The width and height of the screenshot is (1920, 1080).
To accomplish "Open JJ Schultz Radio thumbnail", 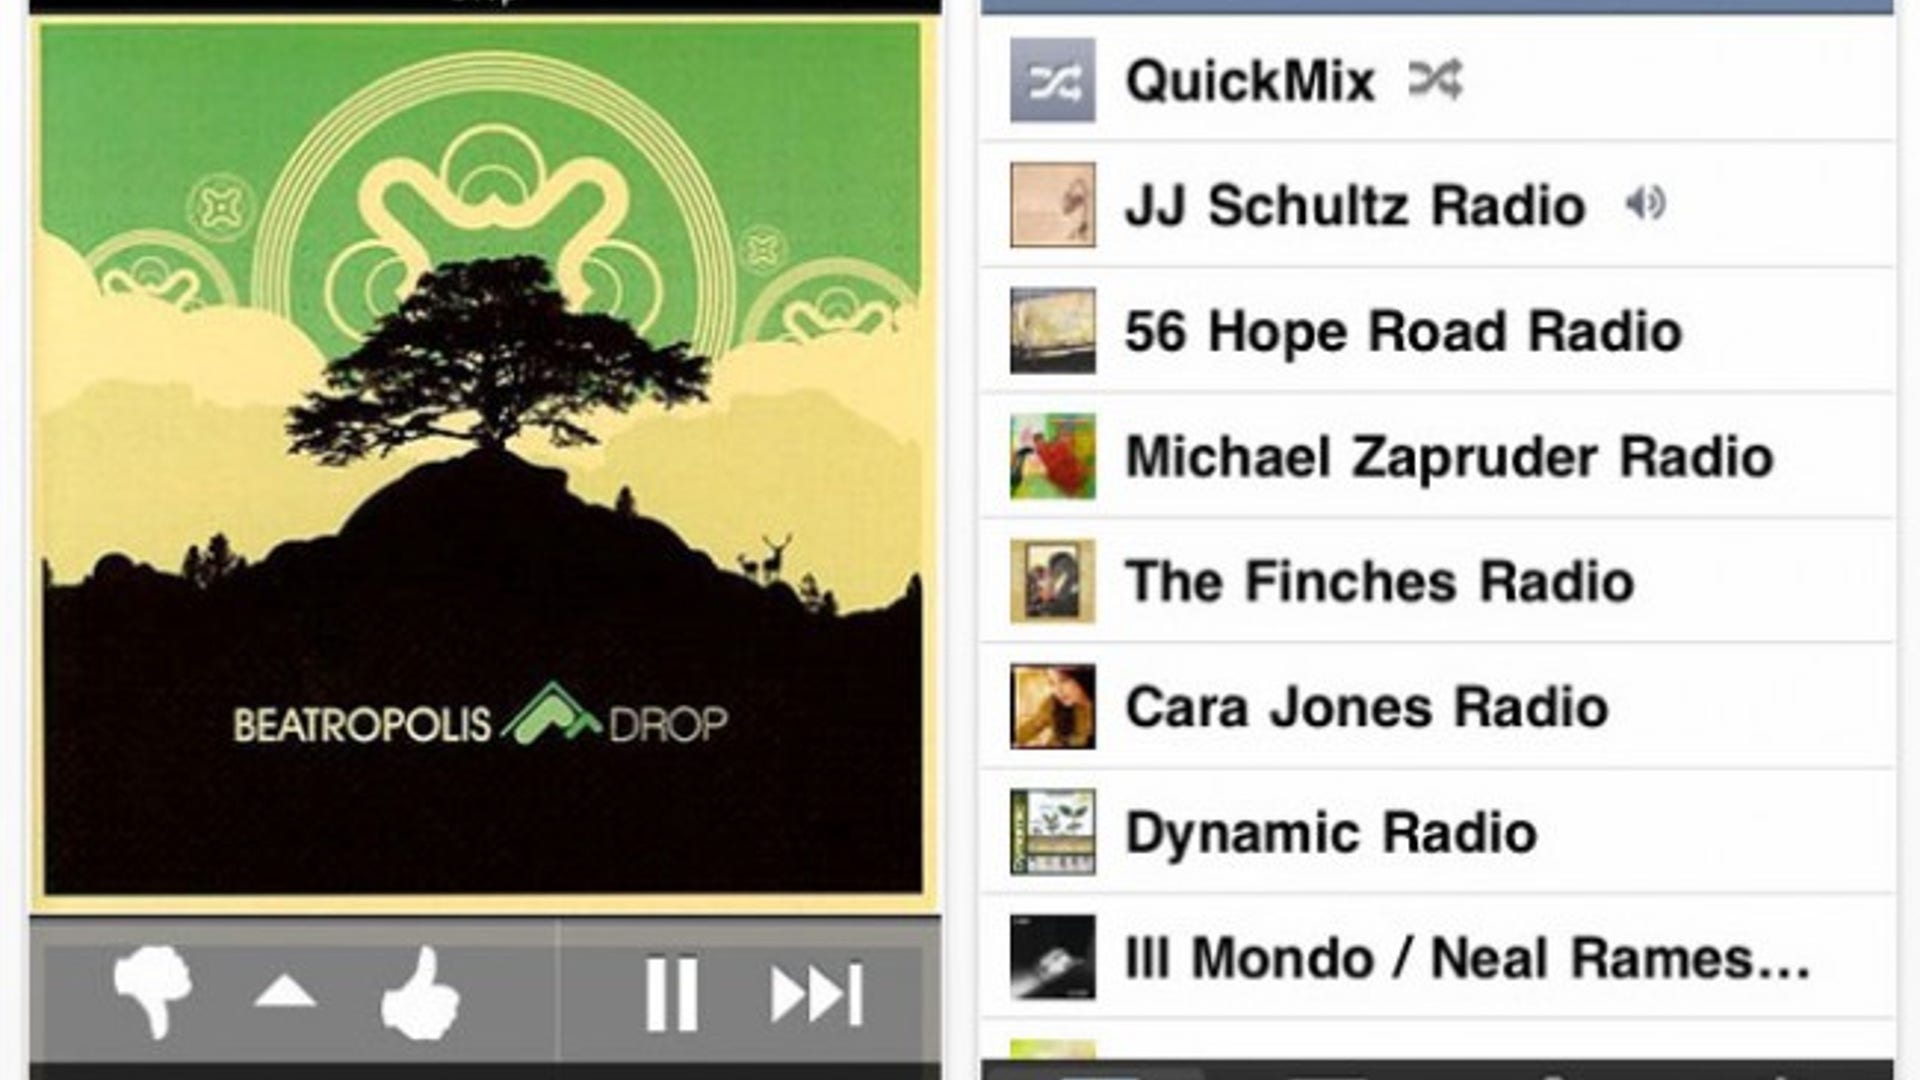I will tap(1052, 205).
